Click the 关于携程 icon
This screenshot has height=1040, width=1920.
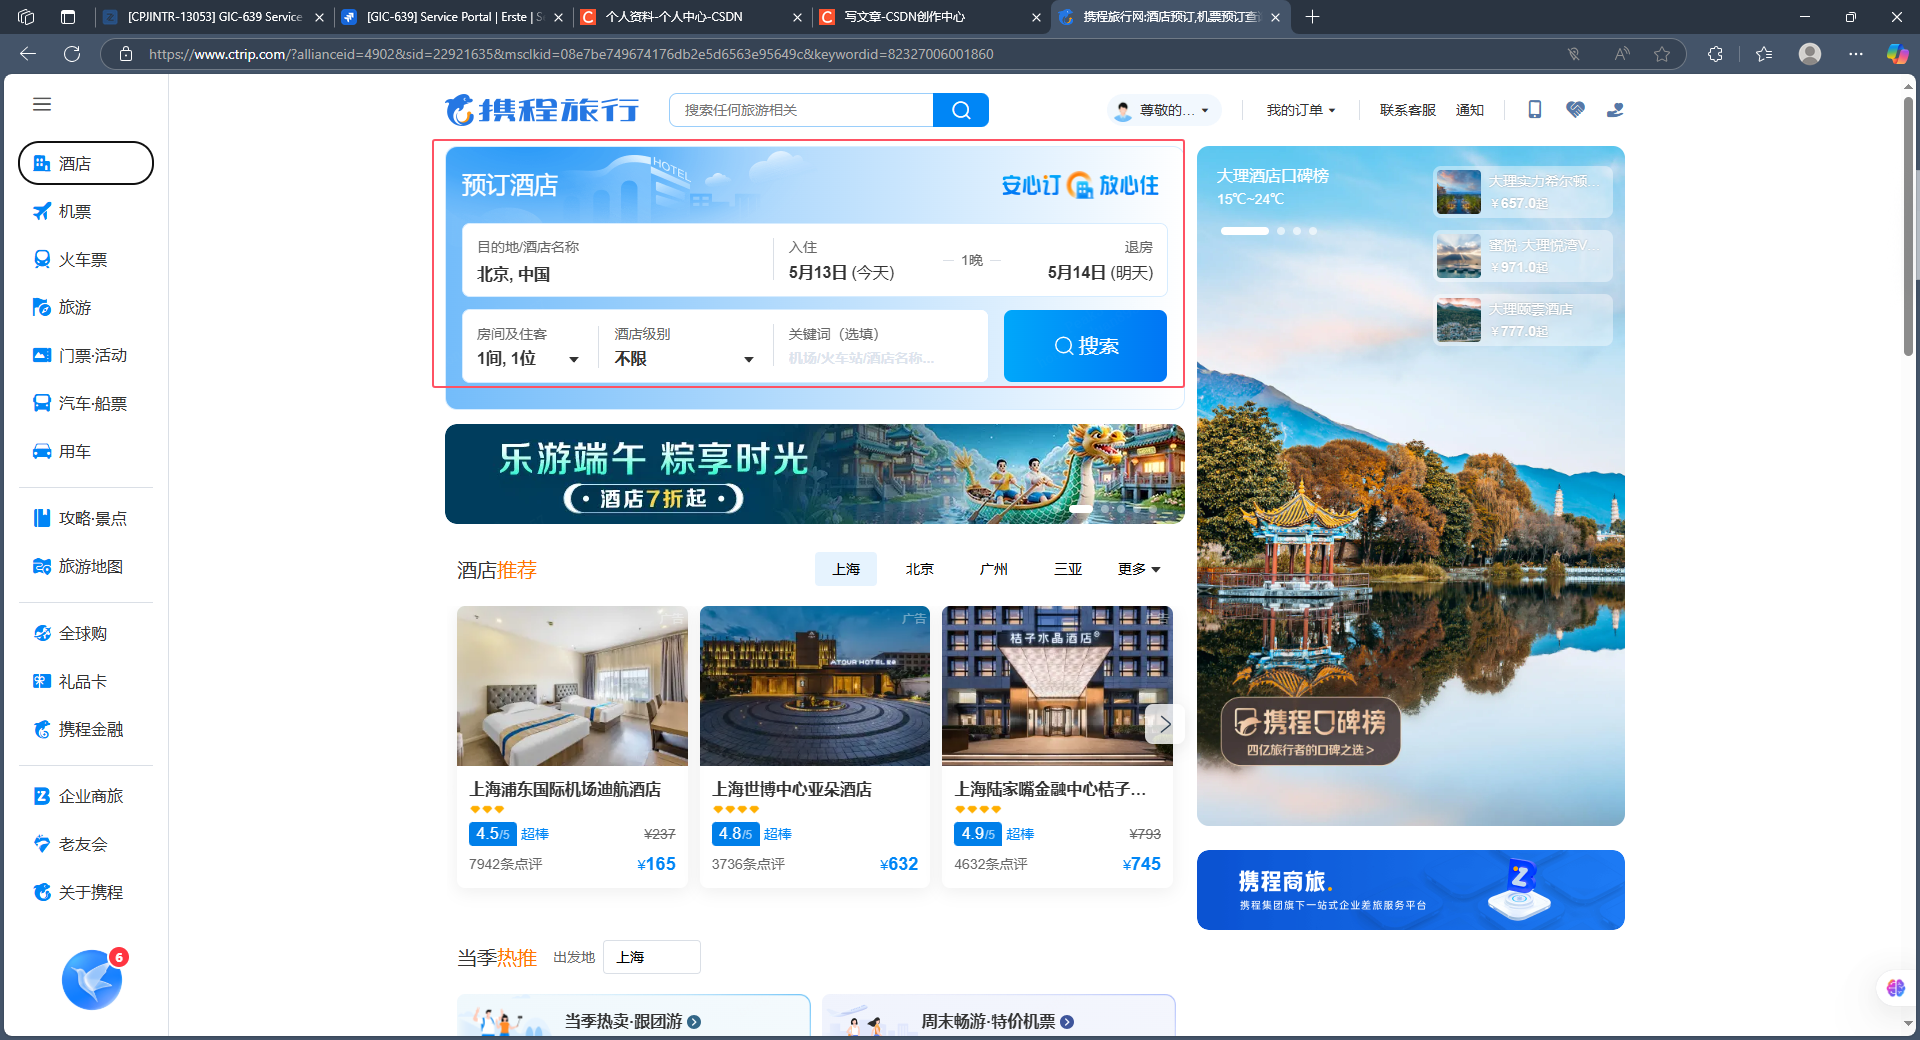click(x=42, y=892)
